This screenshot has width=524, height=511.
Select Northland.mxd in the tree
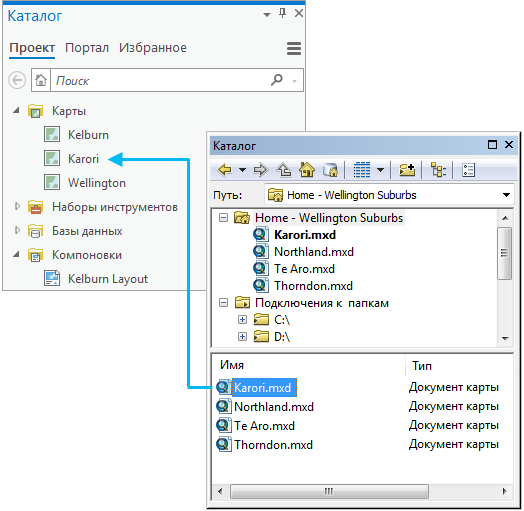pos(313,252)
